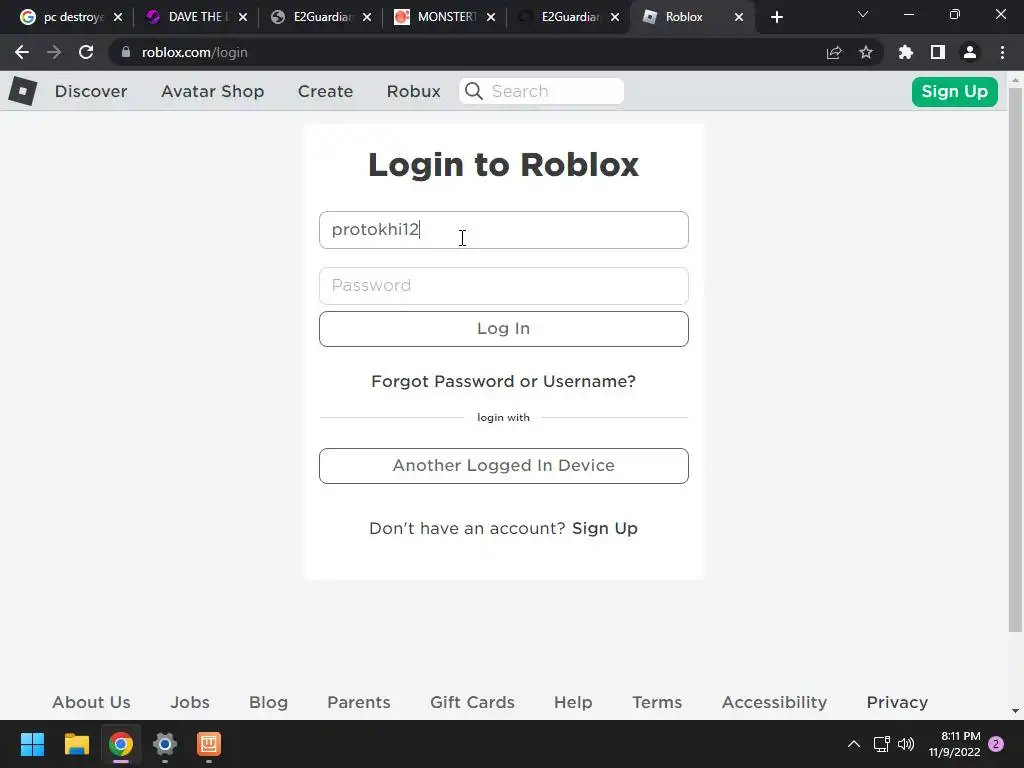Bookmark page with the star icon
The image size is (1024, 768).
[x=866, y=52]
